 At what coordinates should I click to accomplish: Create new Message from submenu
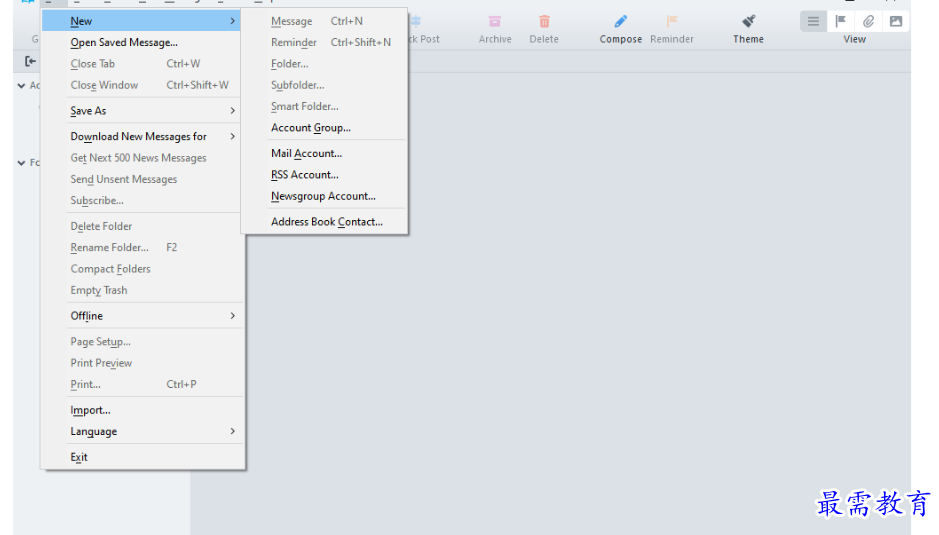pyautogui.click(x=325, y=21)
